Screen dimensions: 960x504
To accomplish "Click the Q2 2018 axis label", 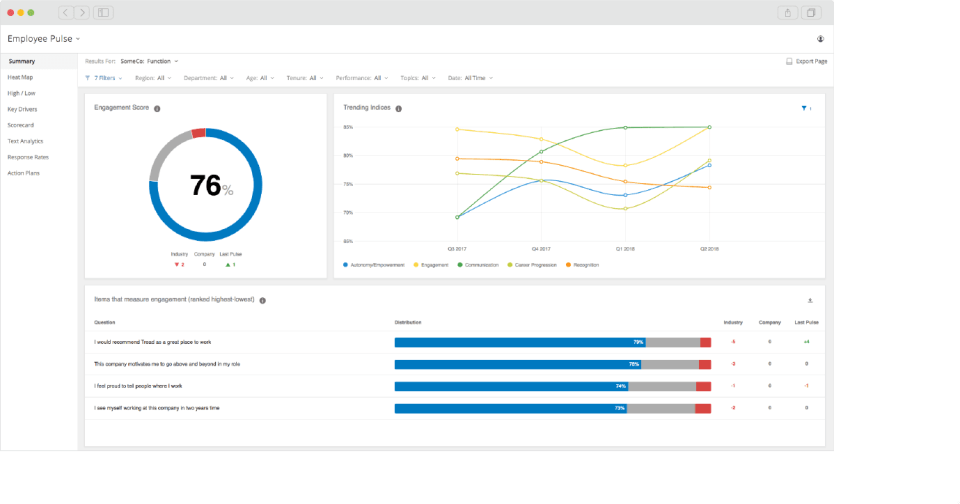I will (709, 249).
